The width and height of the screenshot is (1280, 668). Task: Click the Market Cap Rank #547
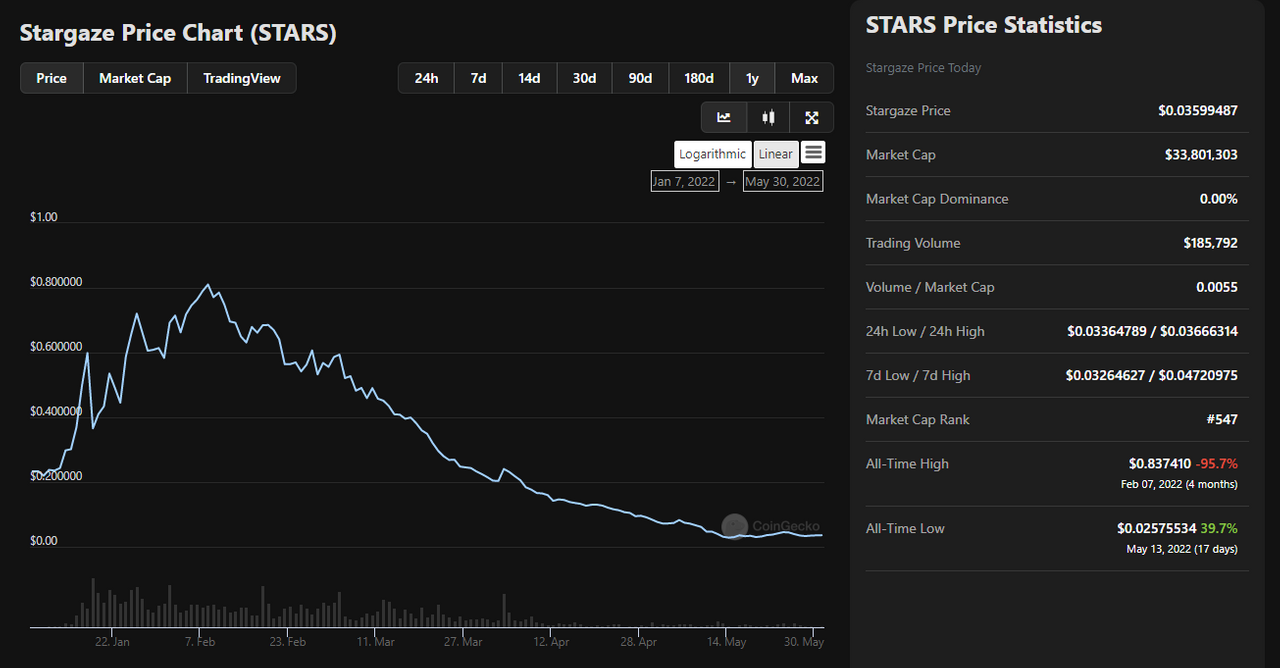click(1222, 420)
